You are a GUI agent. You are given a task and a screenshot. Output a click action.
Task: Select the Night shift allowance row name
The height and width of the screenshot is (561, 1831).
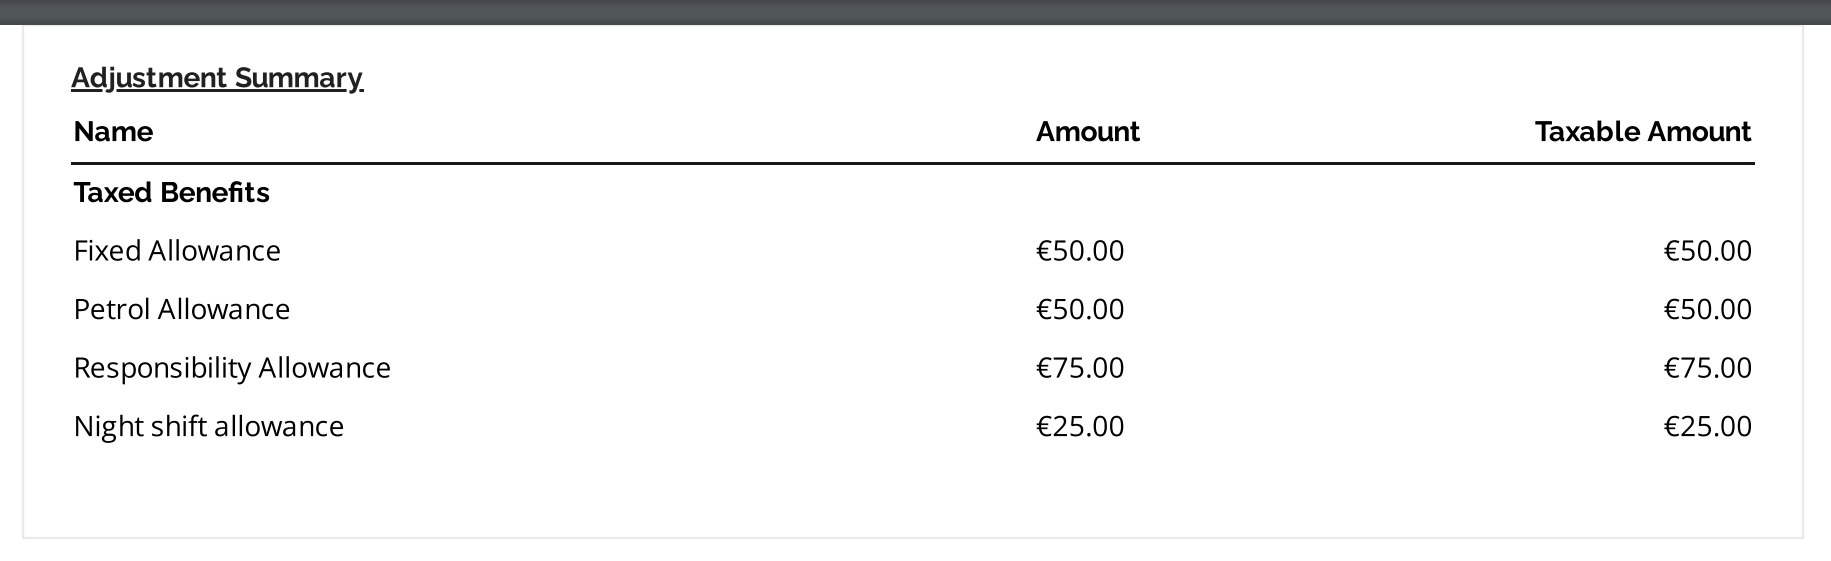tap(208, 427)
